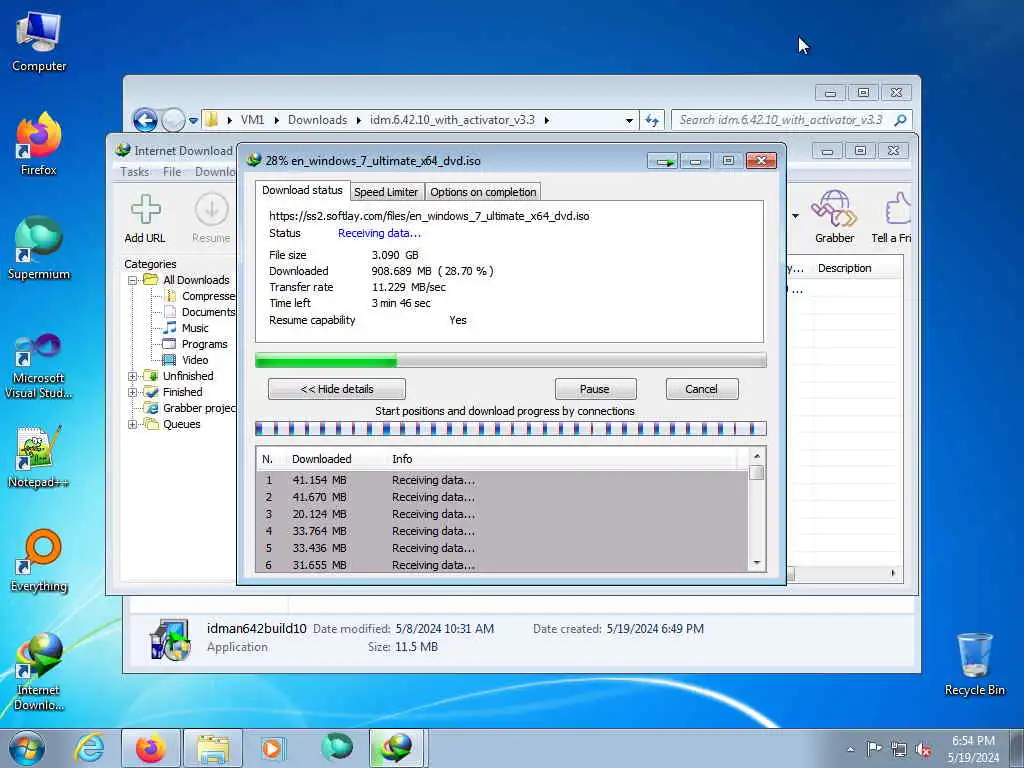Open the Tasks menu in IDM
This screenshot has width=1024, height=768.
pyautogui.click(x=135, y=172)
